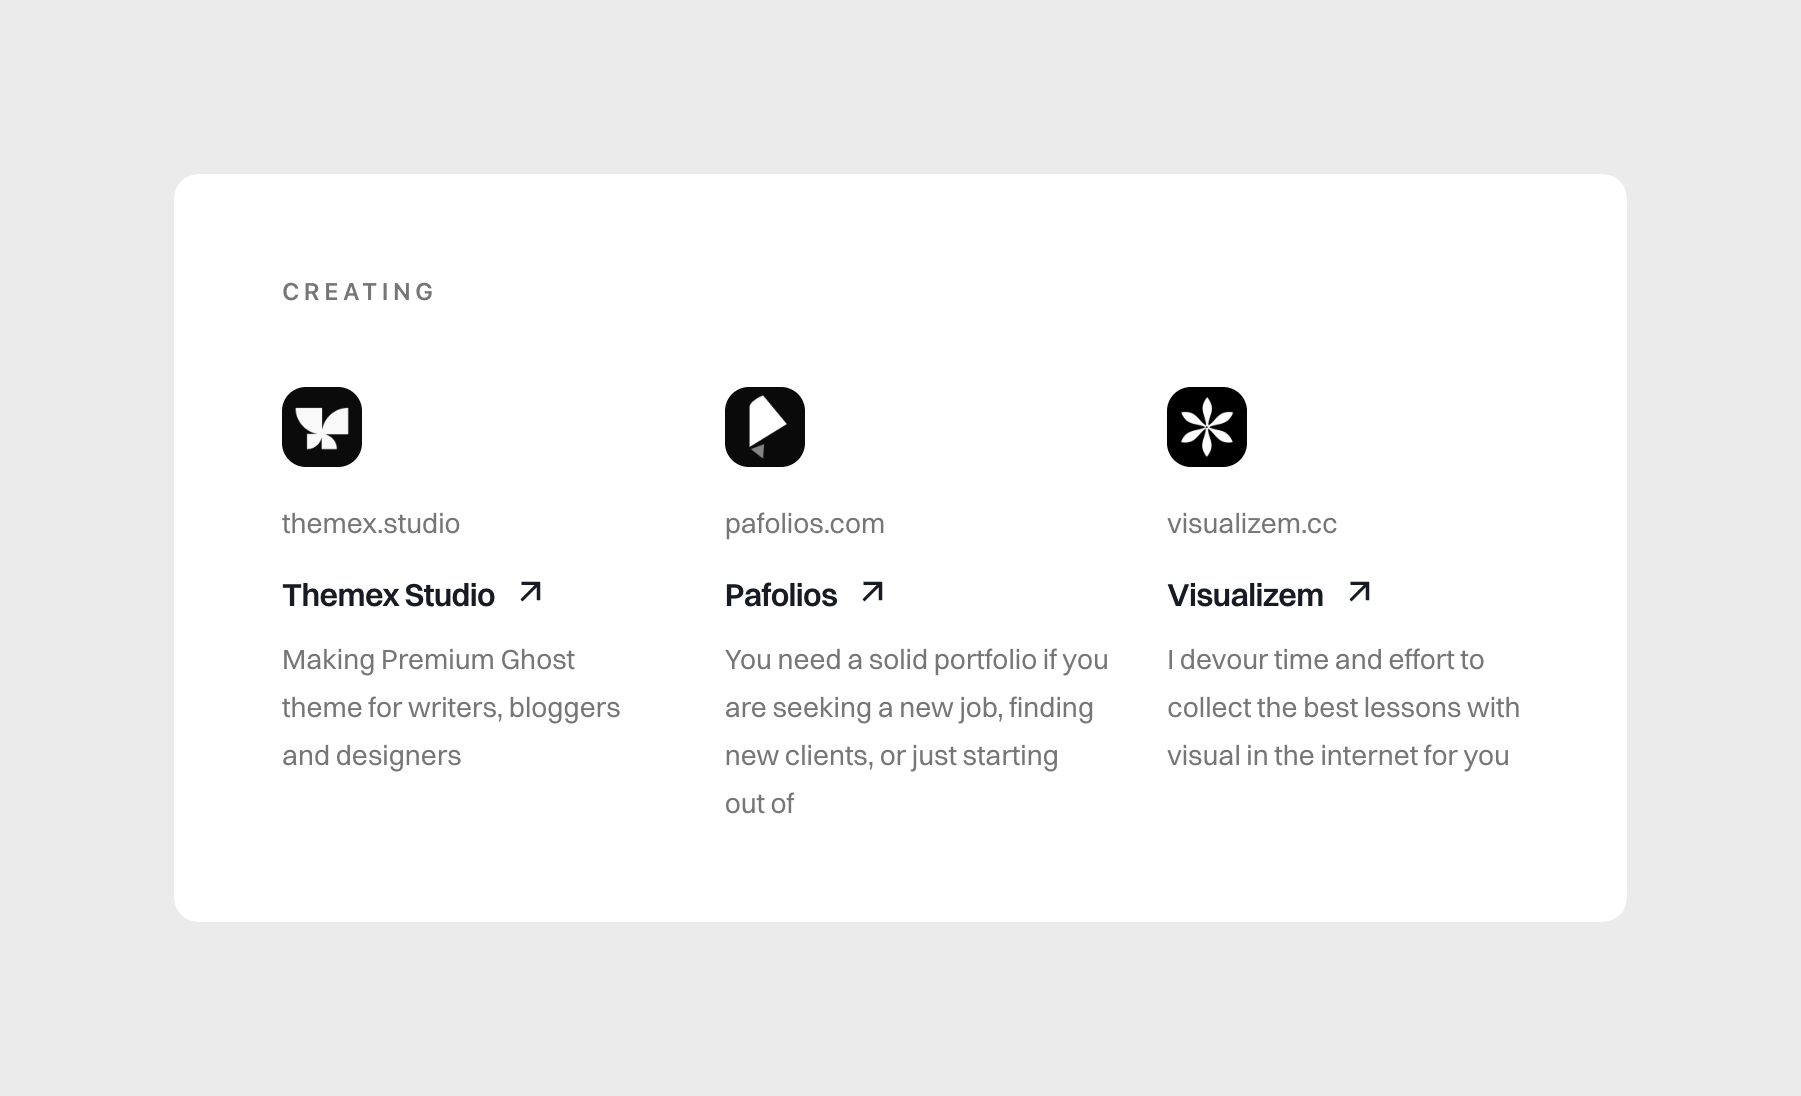Click the themex.studio URL text
Screen dimensions: 1801x1096
click(x=371, y=523)
